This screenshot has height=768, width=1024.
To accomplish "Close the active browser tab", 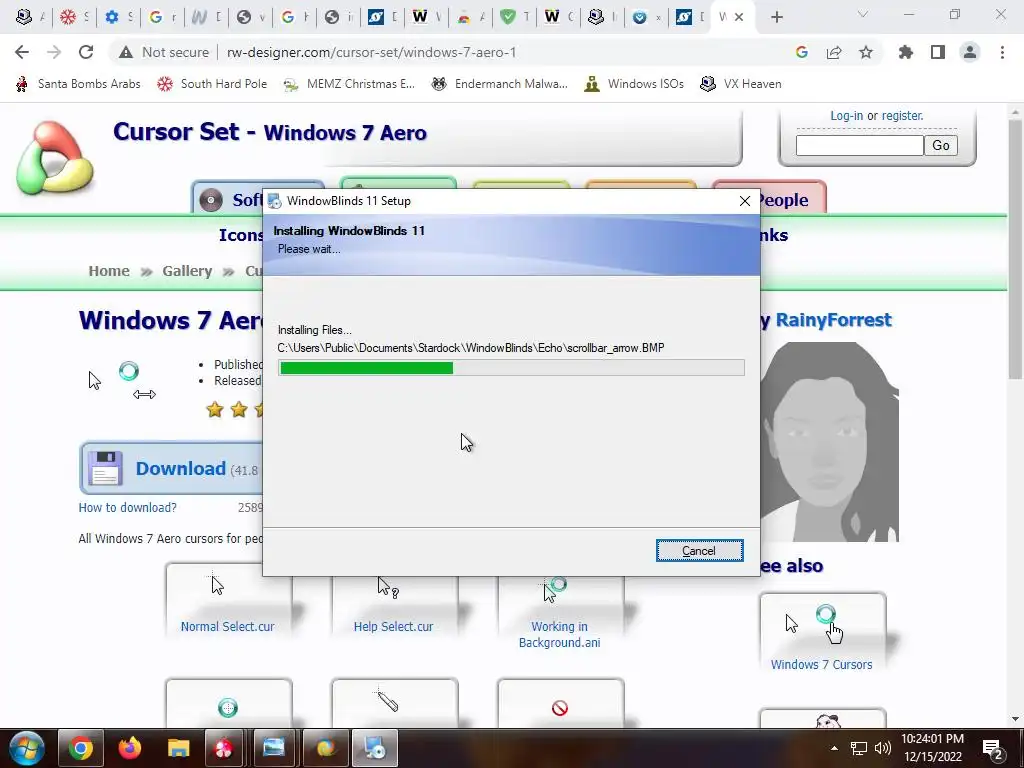I will (739, 17).
